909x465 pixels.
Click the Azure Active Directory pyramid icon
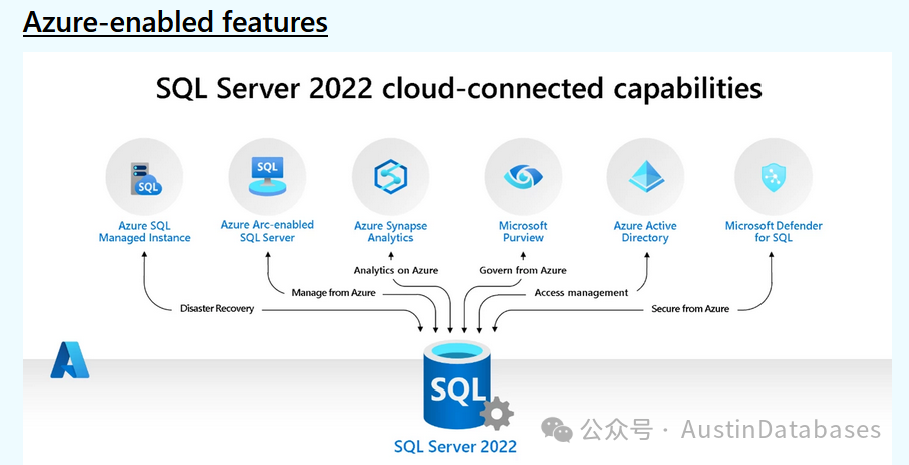click(645, 176)
